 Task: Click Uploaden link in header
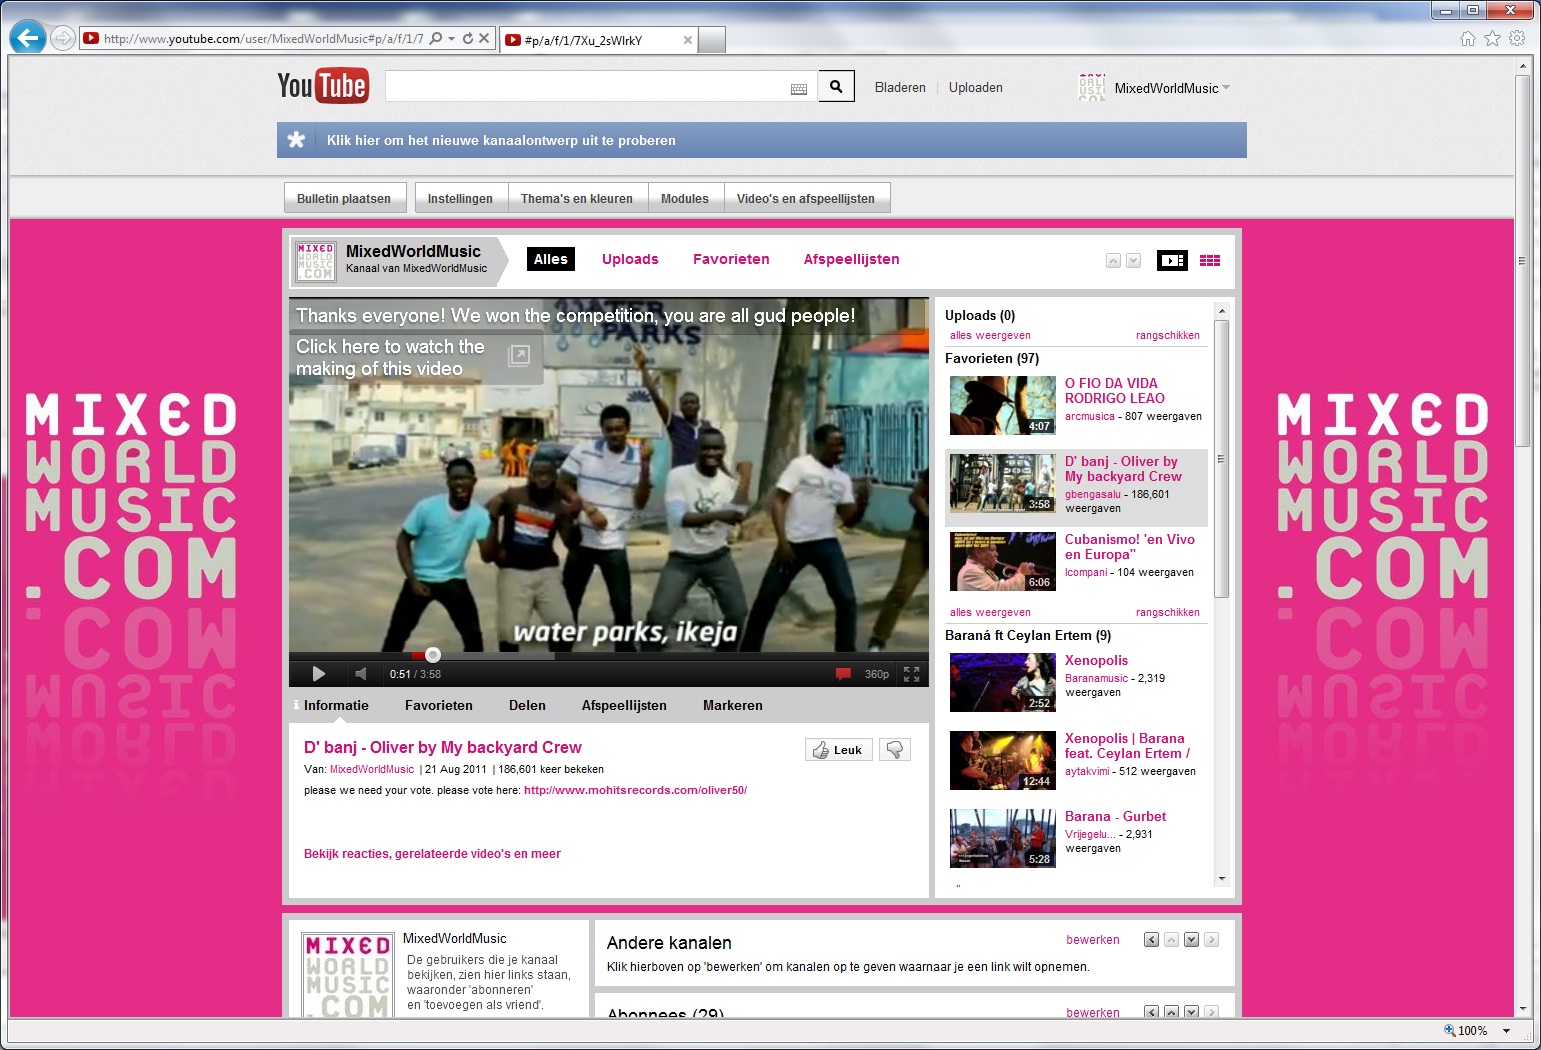975,88
